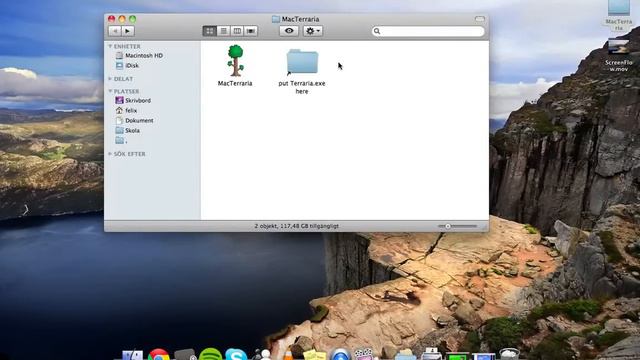Switch Finder to Cover Flow view

[251, 31]
